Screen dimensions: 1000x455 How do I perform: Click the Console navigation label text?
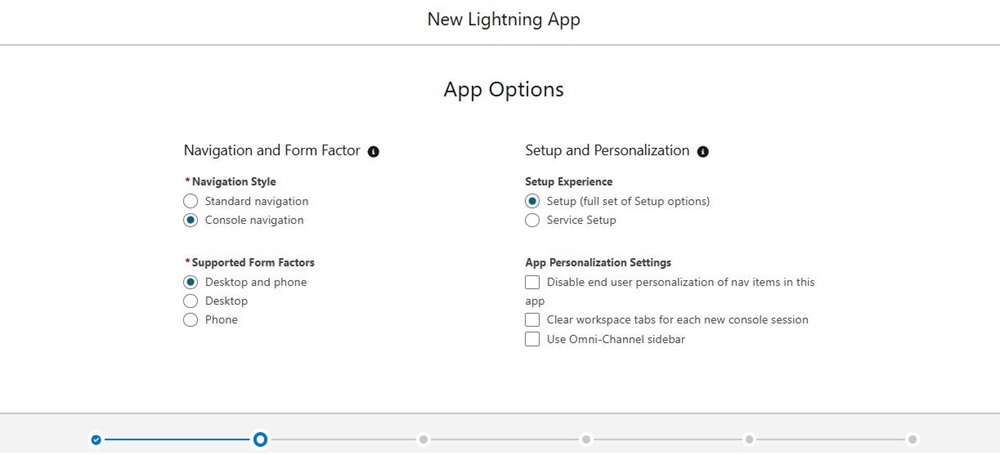coord(254,220)
